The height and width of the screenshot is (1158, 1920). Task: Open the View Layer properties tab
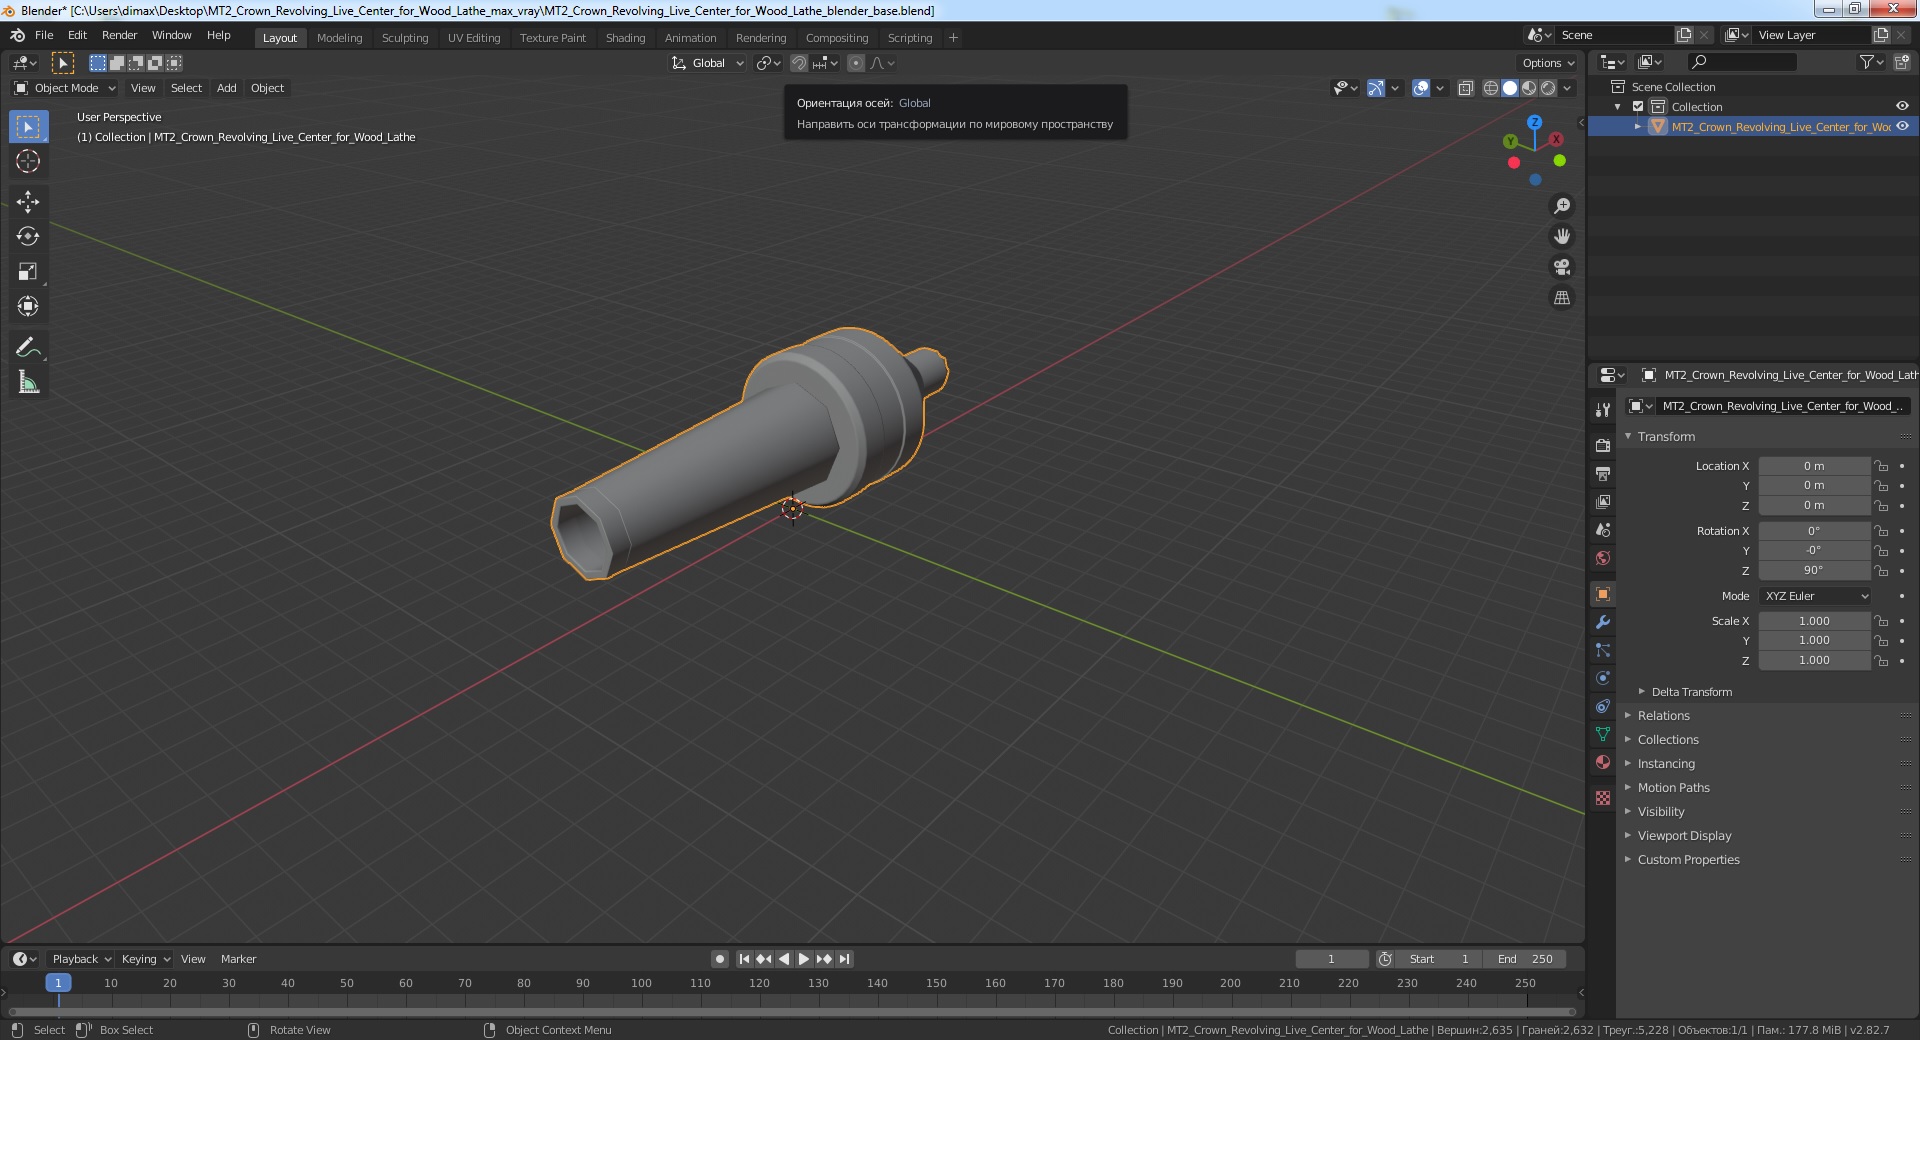click(x=1603, y=502)
